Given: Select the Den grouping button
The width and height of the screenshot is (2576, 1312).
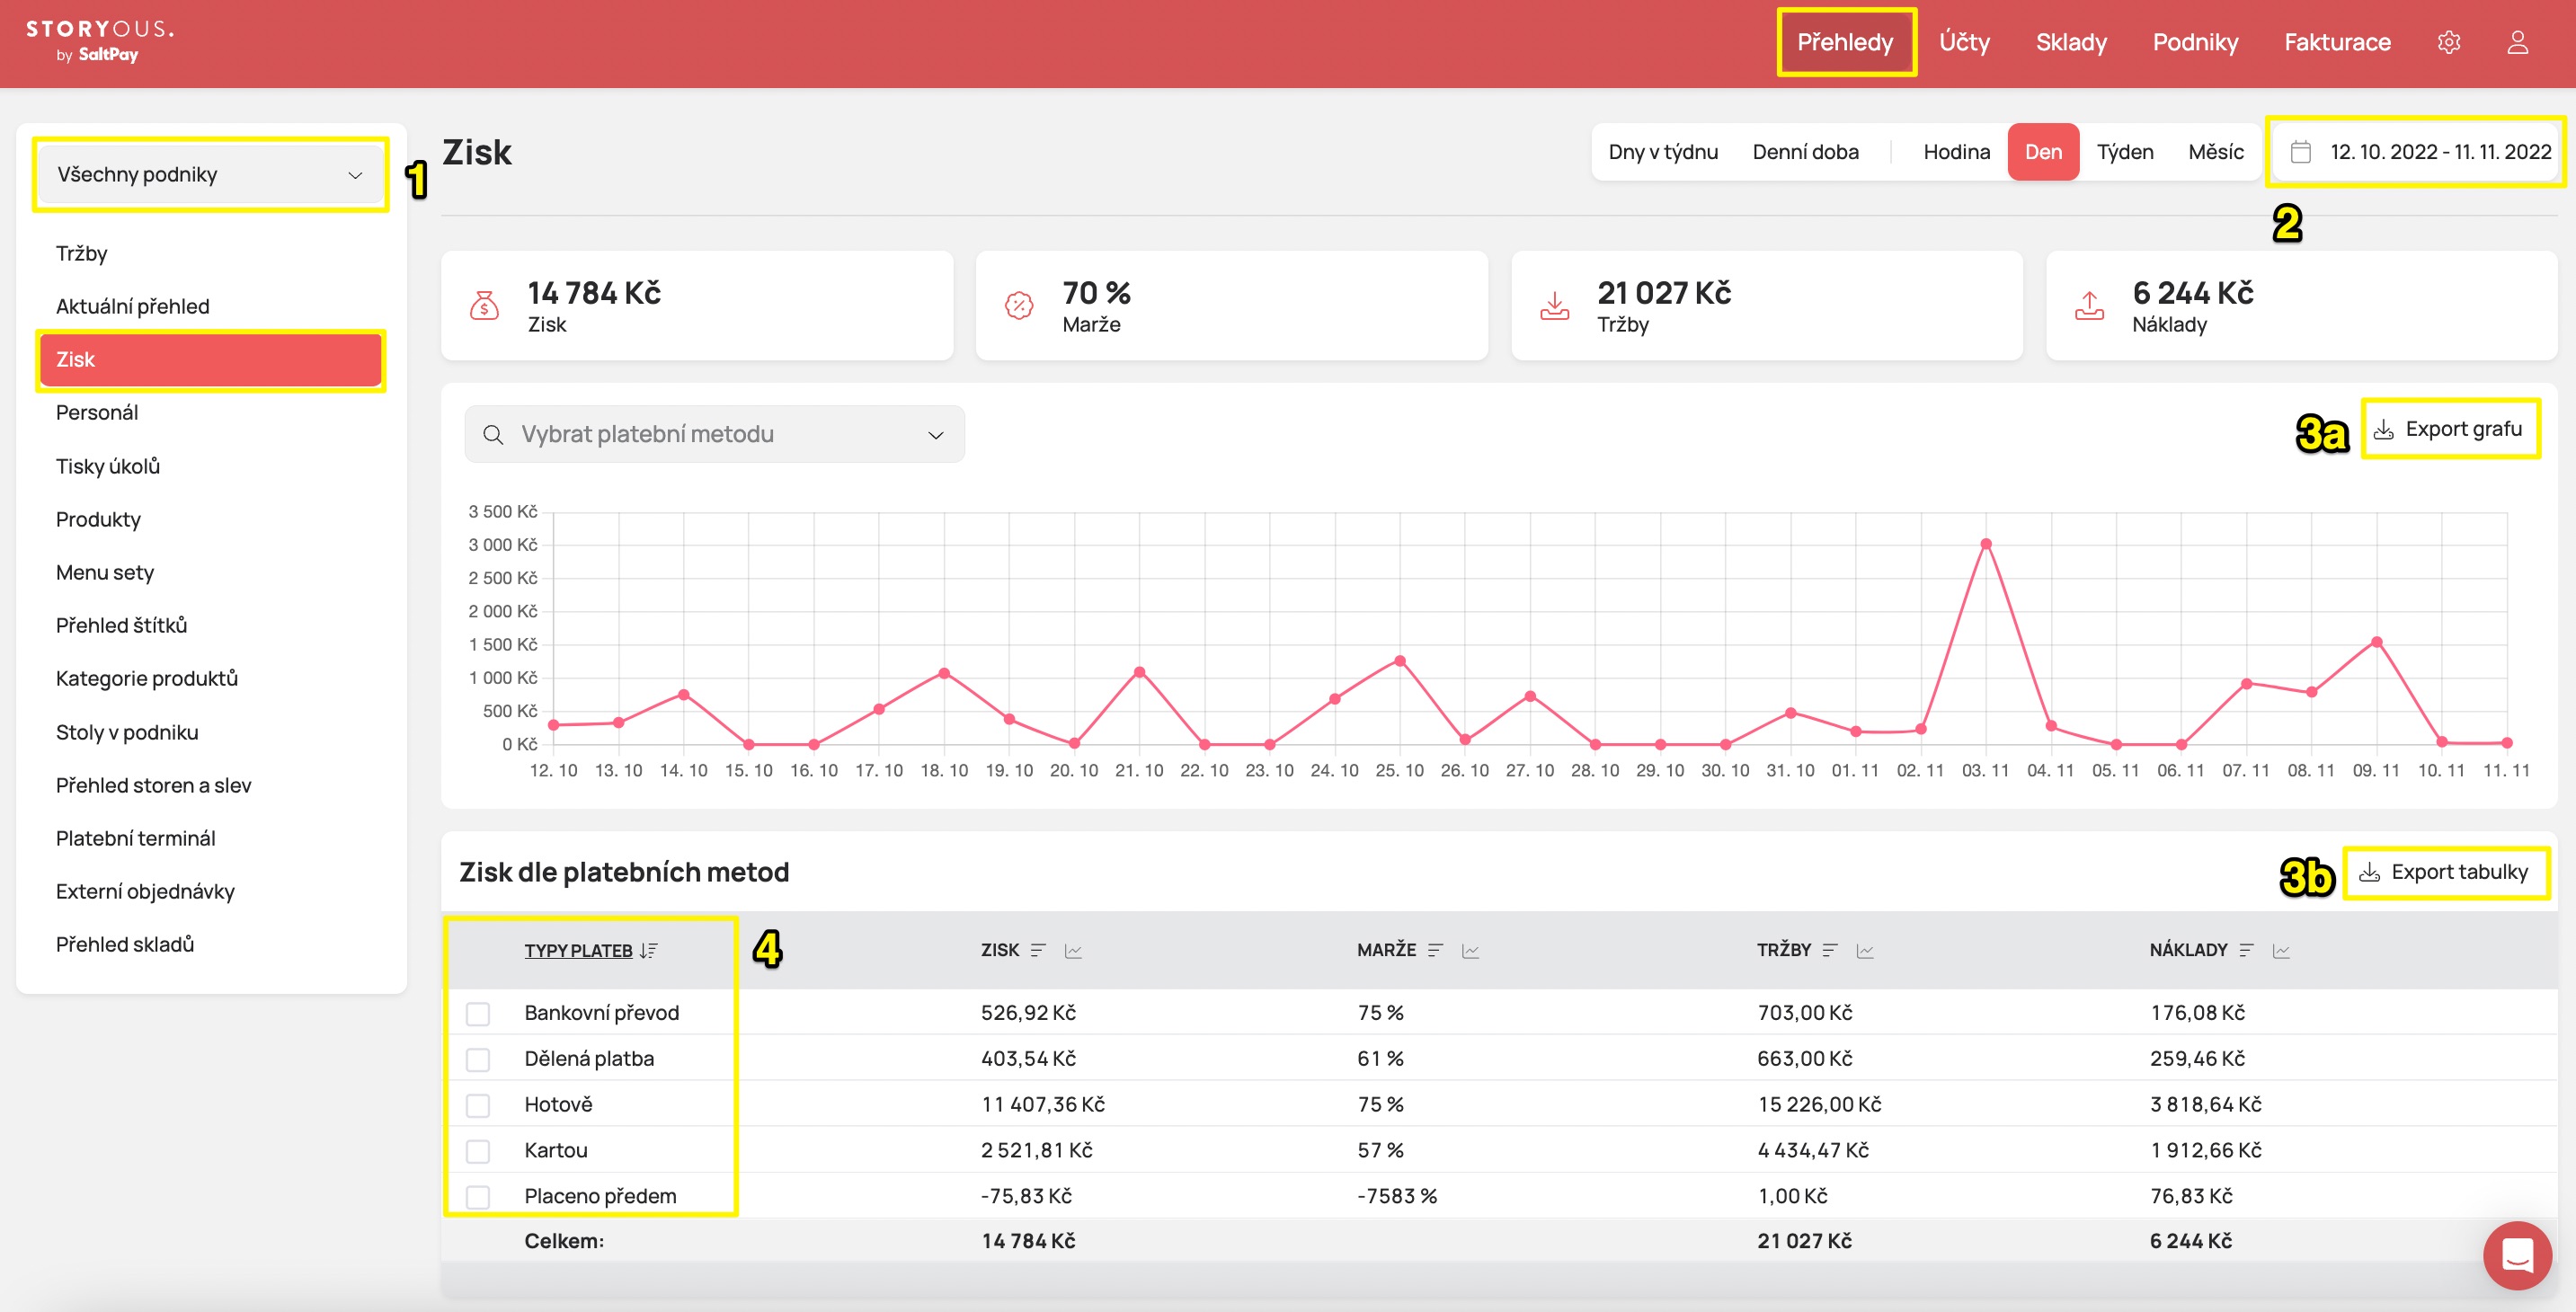Looking at the screenshot, I should 2043,152.
